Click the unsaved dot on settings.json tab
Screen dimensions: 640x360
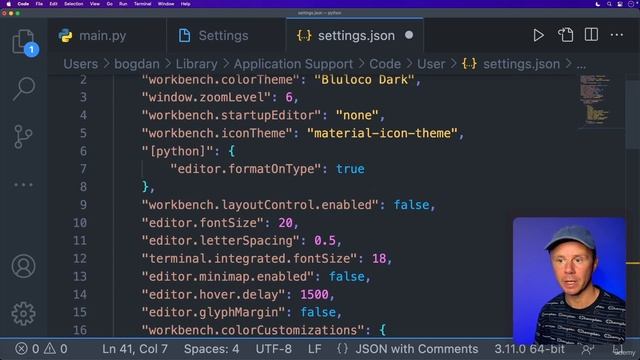[409, 35]
